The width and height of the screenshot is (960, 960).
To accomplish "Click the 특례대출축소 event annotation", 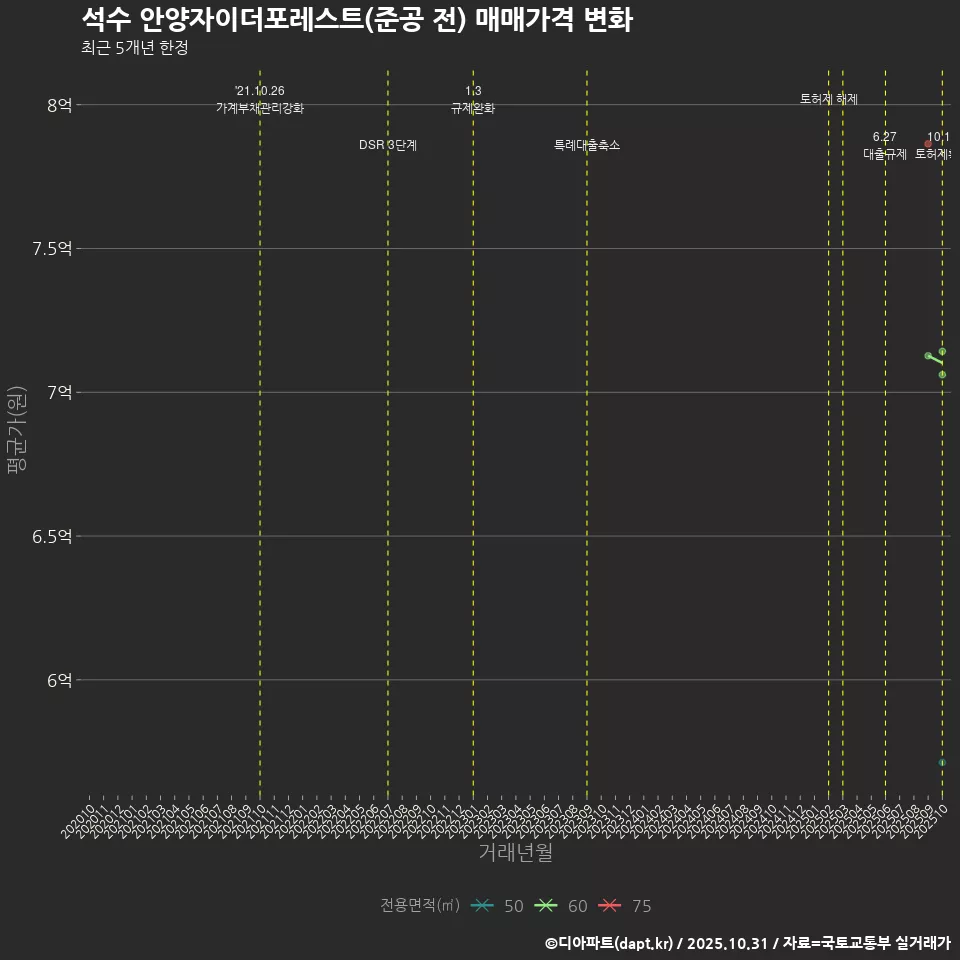I will coord(585,144).
